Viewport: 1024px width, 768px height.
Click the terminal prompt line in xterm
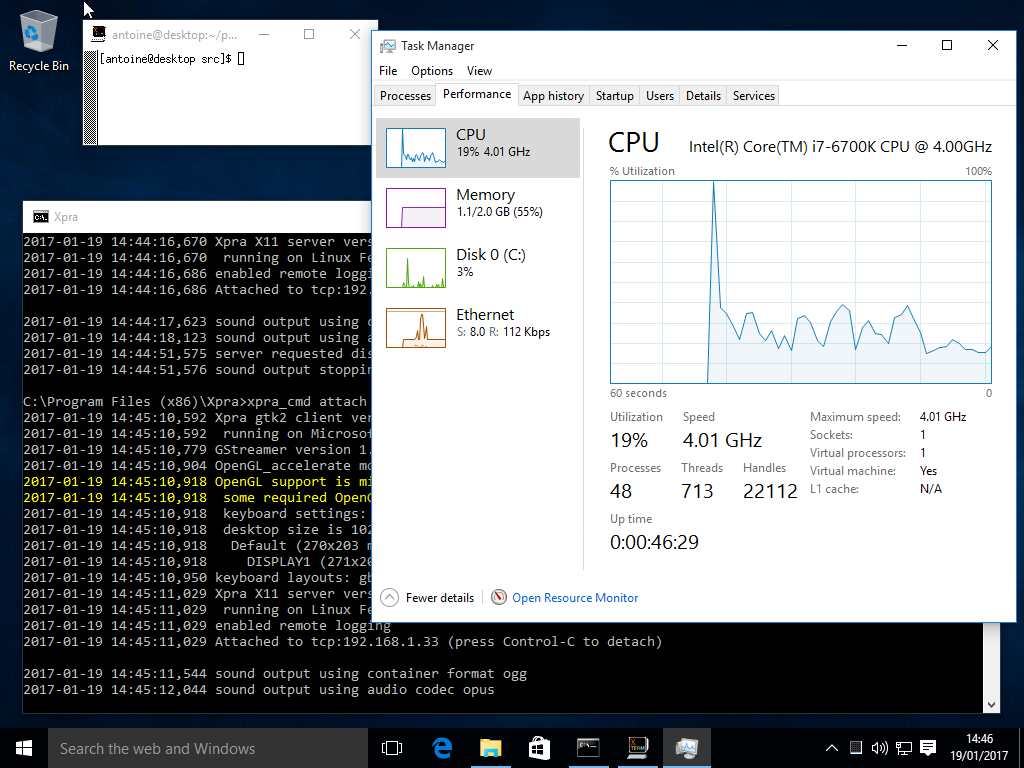[172, 59]
